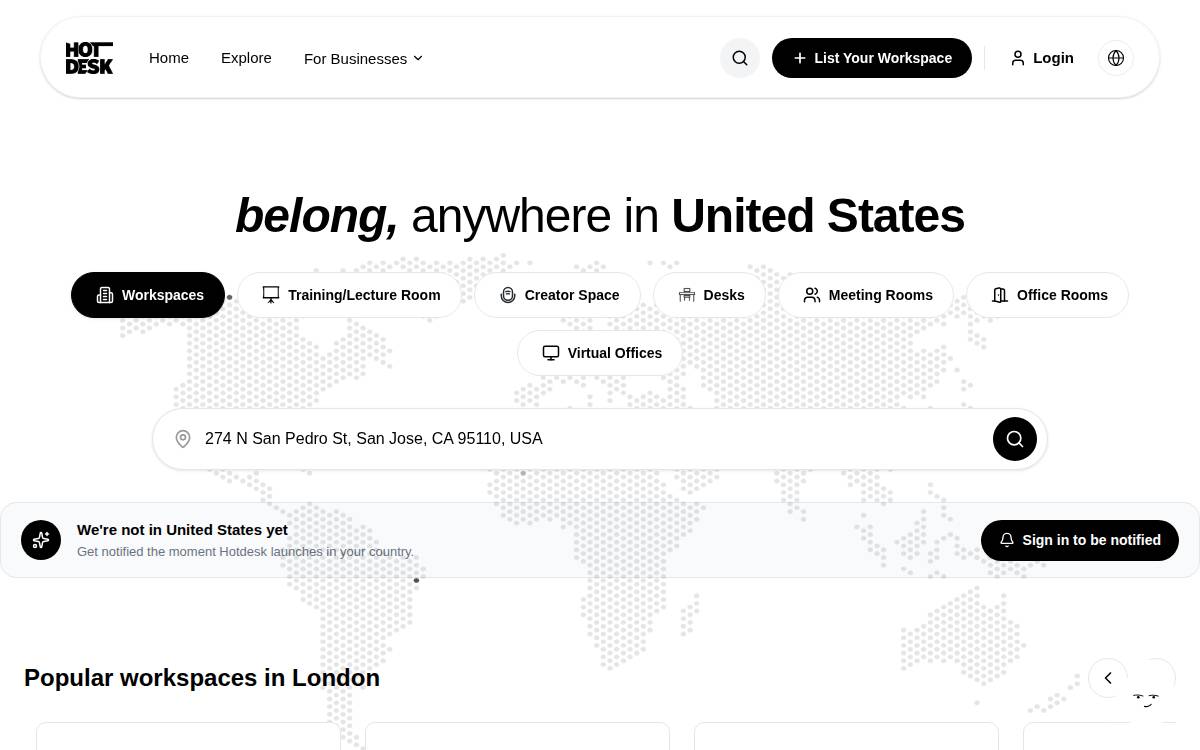Click the location pin icon
The height and width of the screenshot is (750, 1200).
click(x=183, y=439)
